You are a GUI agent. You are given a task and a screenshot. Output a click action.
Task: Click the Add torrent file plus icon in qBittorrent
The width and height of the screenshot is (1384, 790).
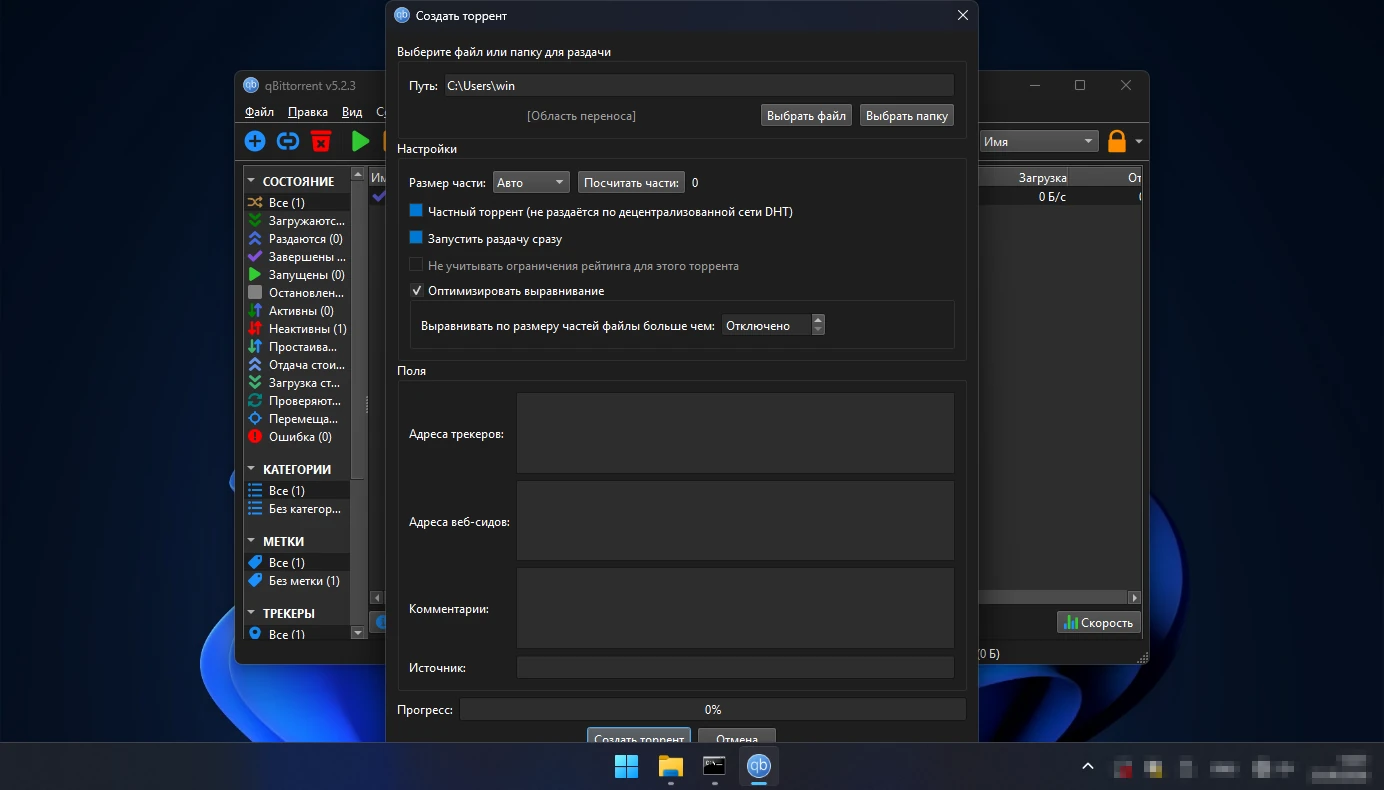(255, 142)
